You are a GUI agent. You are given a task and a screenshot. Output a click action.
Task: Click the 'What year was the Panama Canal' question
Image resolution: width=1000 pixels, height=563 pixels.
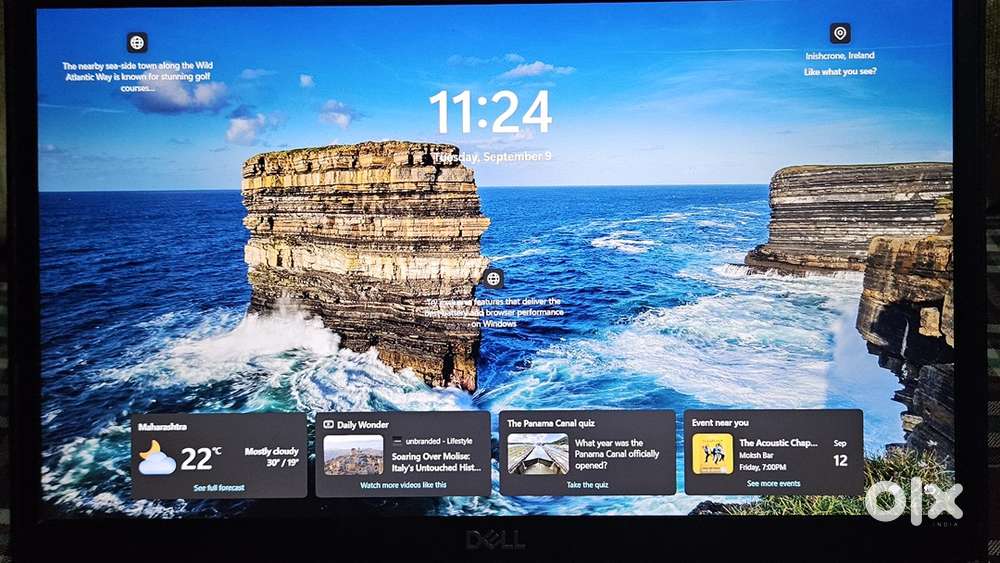(617, 454)
